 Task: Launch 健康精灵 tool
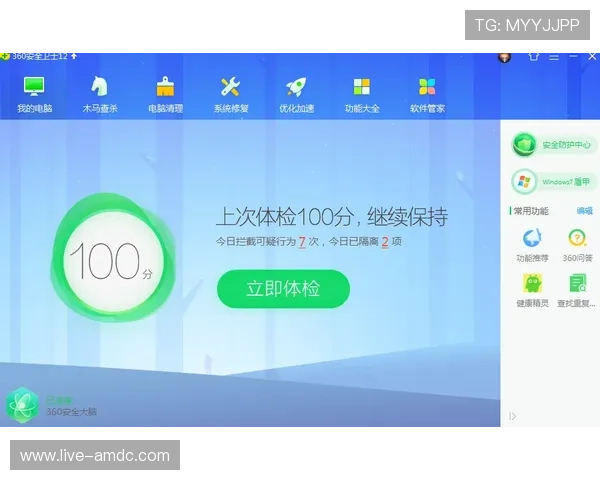[x=532, y=291]
